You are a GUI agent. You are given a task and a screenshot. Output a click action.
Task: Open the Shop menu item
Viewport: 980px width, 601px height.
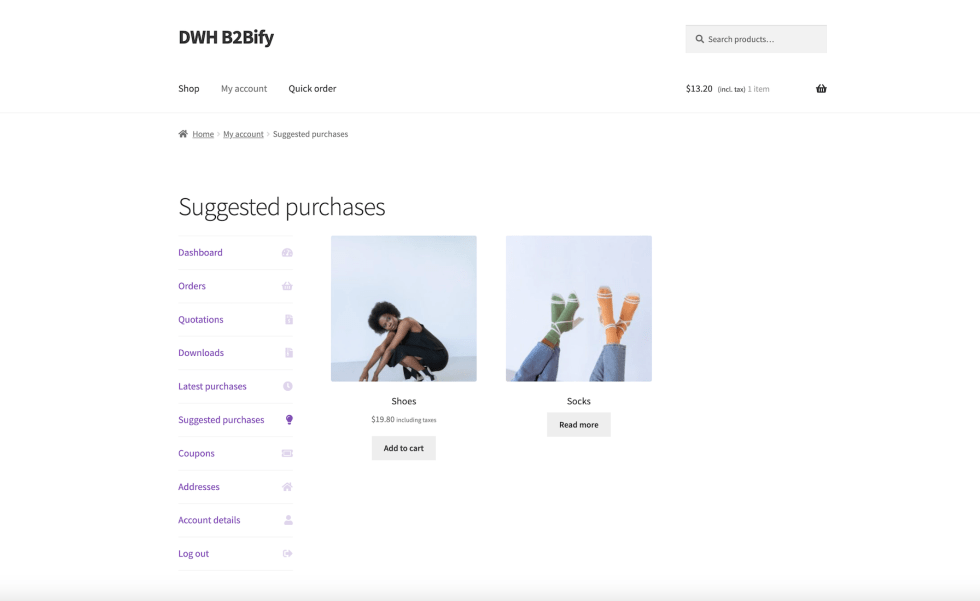tap(189, 89)
